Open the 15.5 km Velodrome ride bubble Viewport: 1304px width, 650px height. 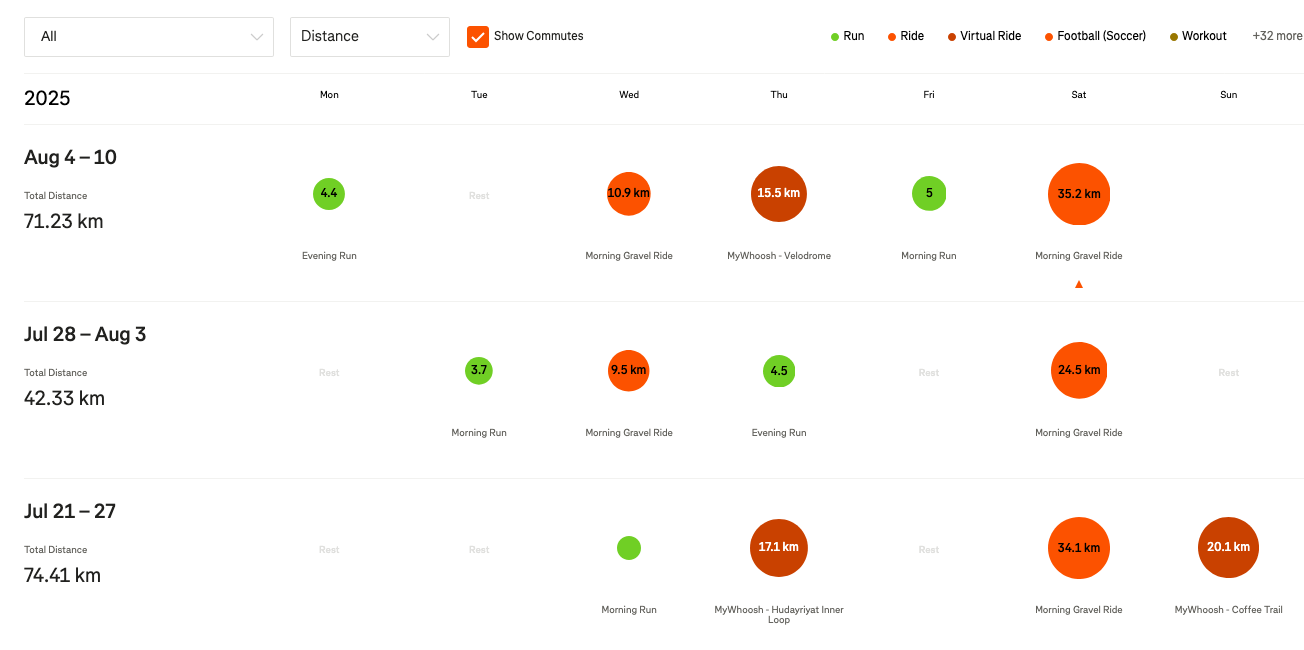778,193
